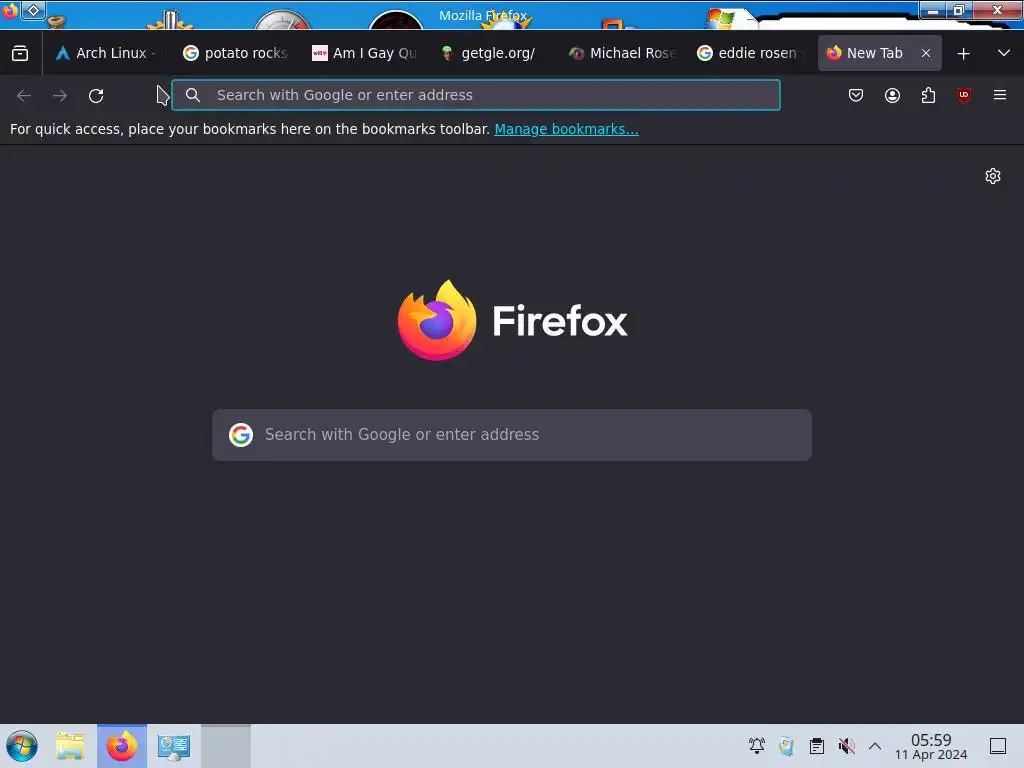Focus the address bar search field
Viewport: 1024px width, 768px height.
point(475,95)
